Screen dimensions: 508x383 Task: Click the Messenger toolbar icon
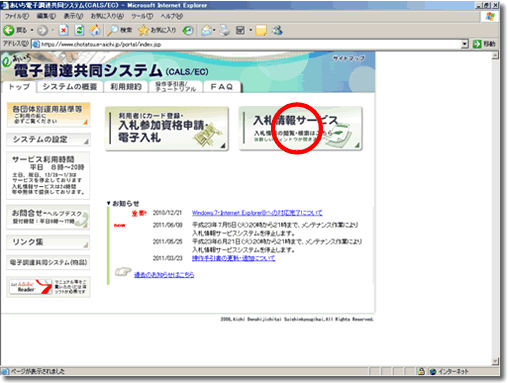click(277, 30)
